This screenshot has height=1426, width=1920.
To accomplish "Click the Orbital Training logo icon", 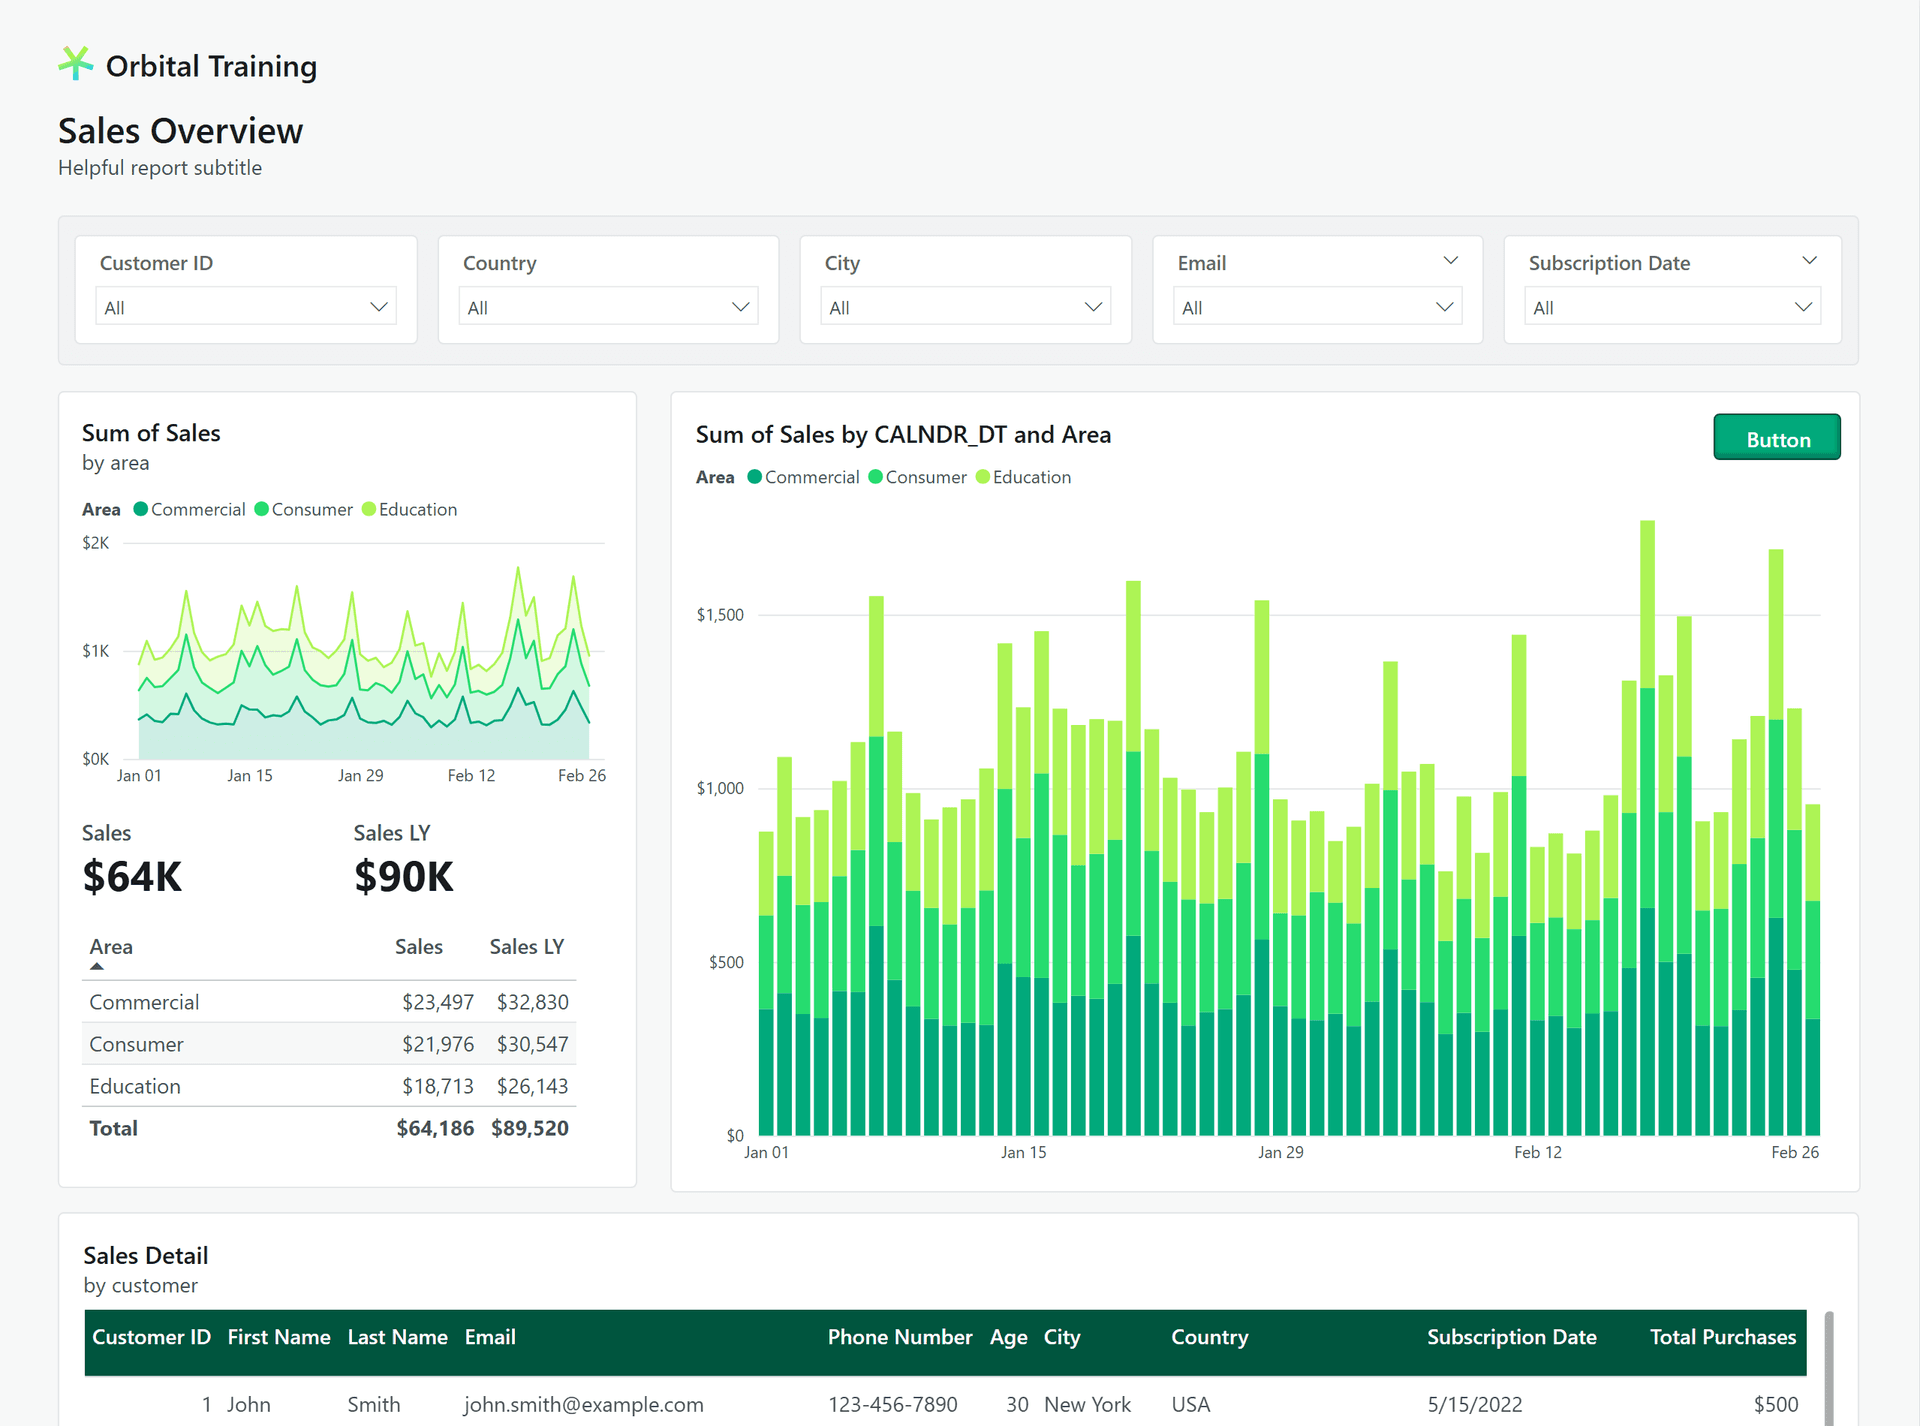I will (76, 63).
